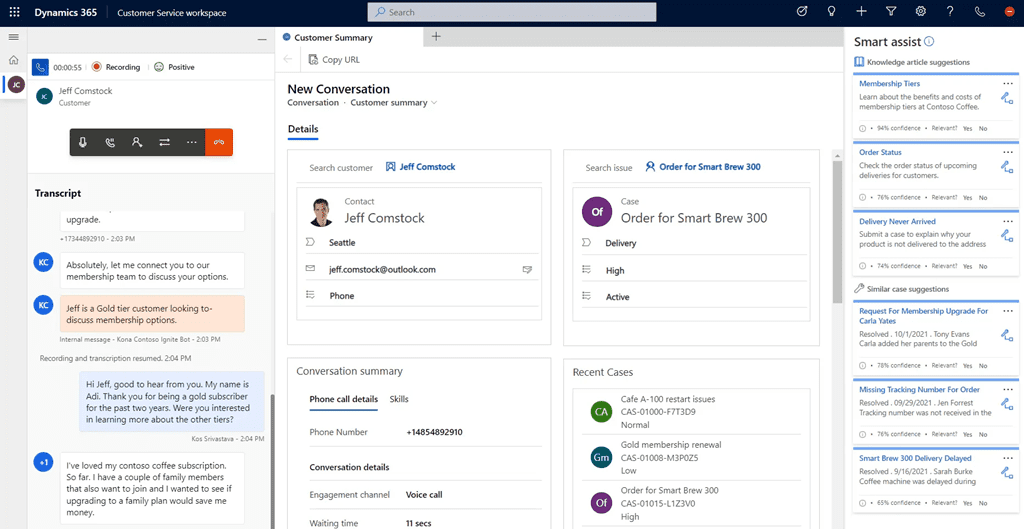Expand the Customer summary form dropdown

click(x=435, y=103)
